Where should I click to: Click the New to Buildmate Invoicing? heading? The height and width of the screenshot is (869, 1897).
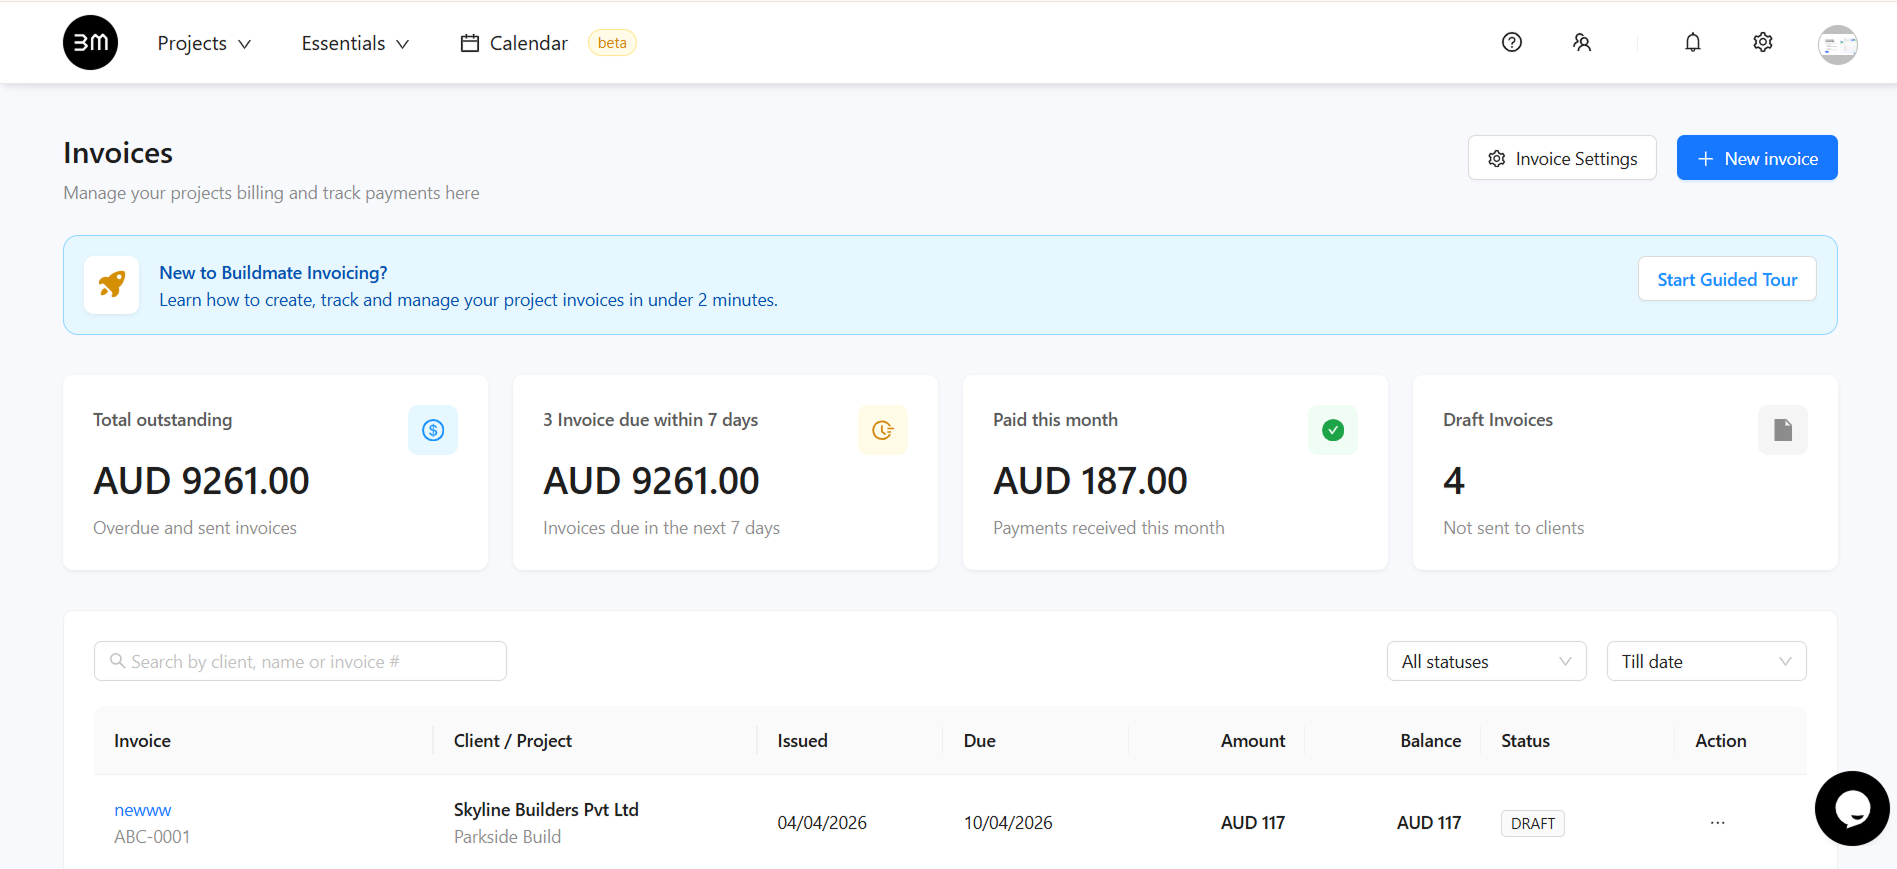pyautogui.click(x=273, y=273)
